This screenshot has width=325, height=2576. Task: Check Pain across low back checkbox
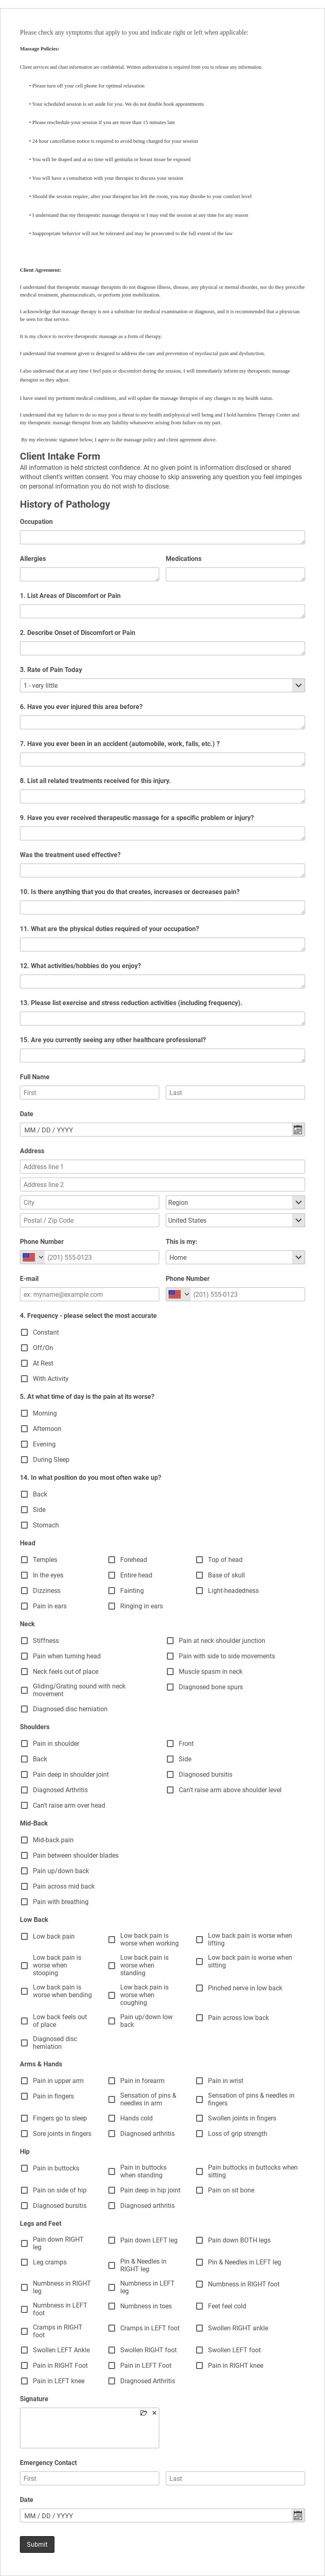pyautogui.click(x=200, y=2018)
